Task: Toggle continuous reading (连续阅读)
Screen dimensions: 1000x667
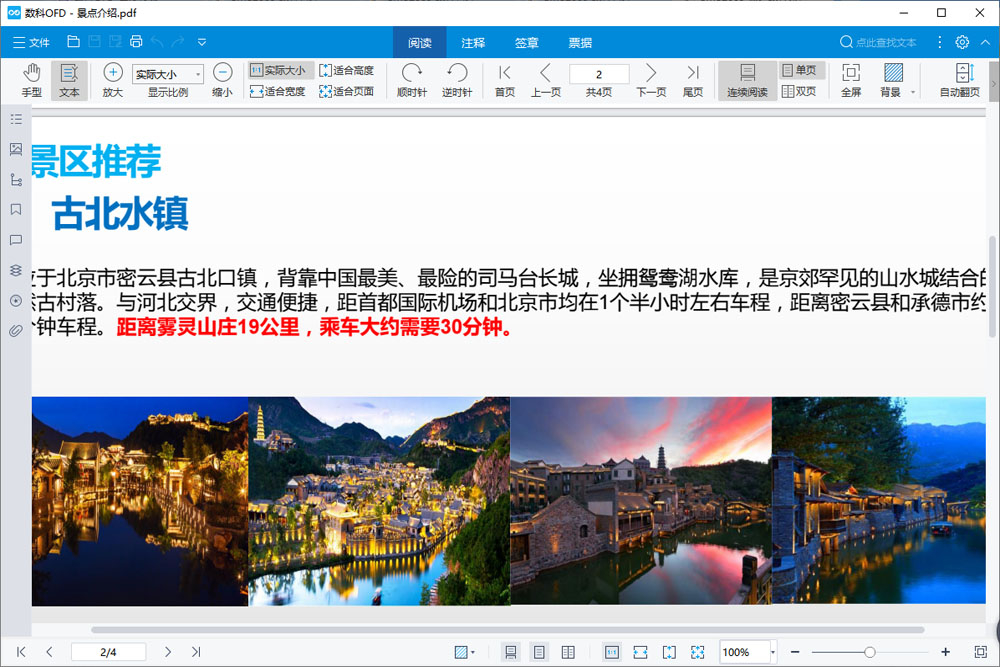Action: pyautogui.click(x=747, y=79)
